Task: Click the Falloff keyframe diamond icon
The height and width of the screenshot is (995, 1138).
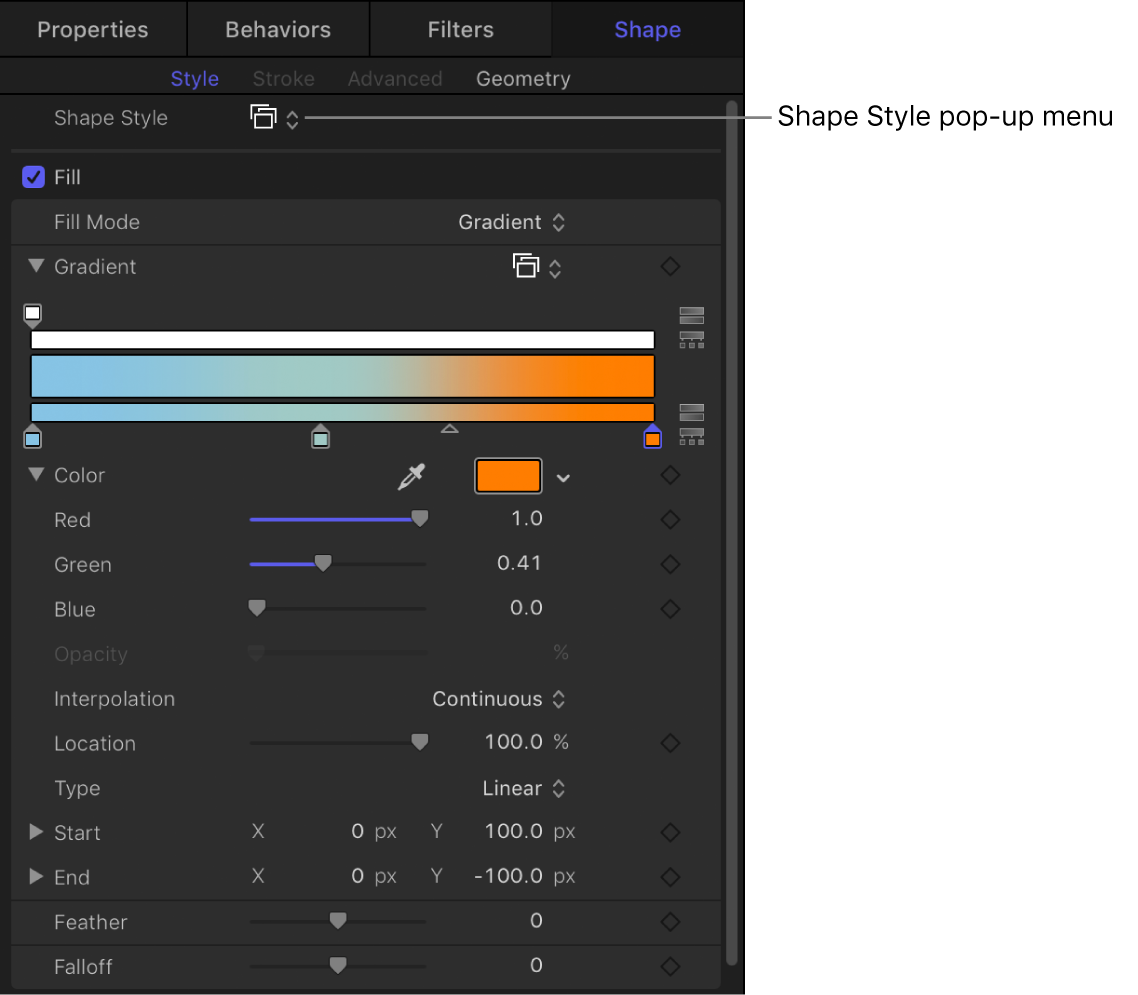Action: tap(670, 967)
